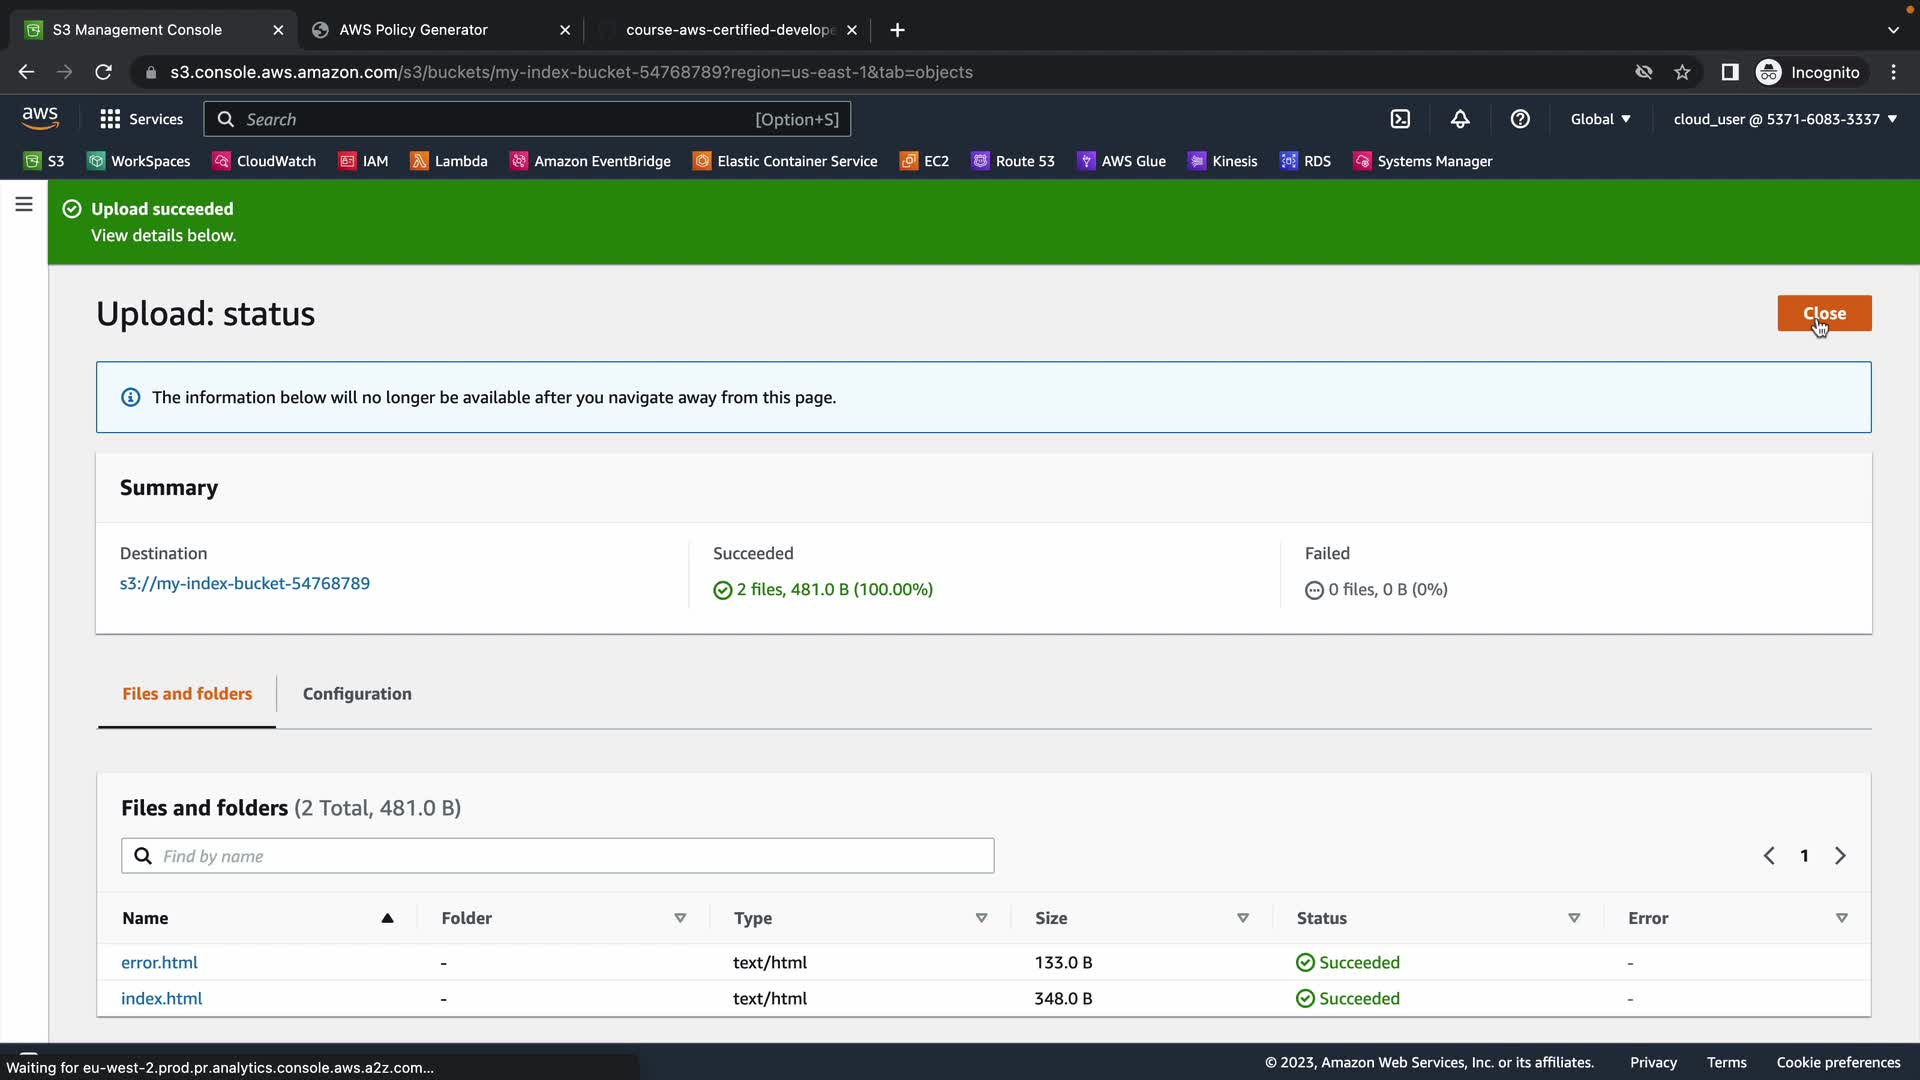Click the Lambda bookmark shortcut
1920x1080 pixels.
pos(449,161)
